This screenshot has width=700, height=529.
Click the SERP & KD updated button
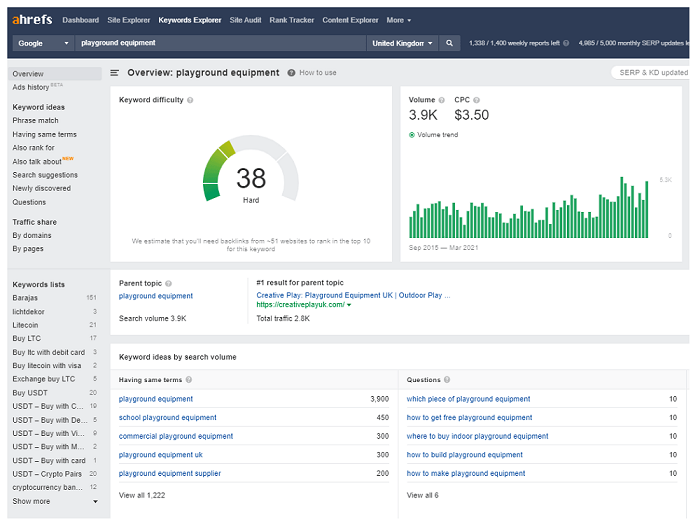[653, 73]
